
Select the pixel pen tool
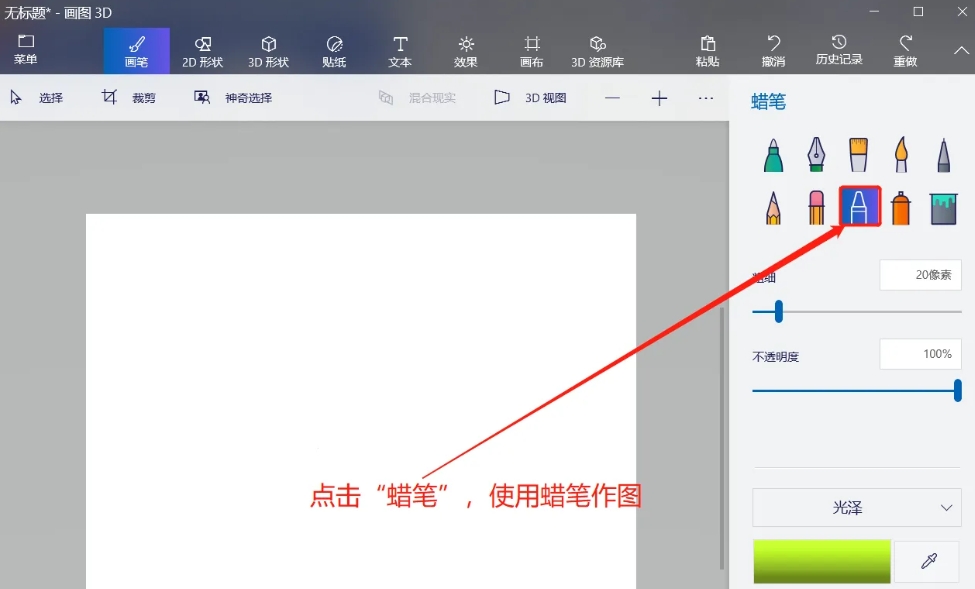click(x=943, y=155)
